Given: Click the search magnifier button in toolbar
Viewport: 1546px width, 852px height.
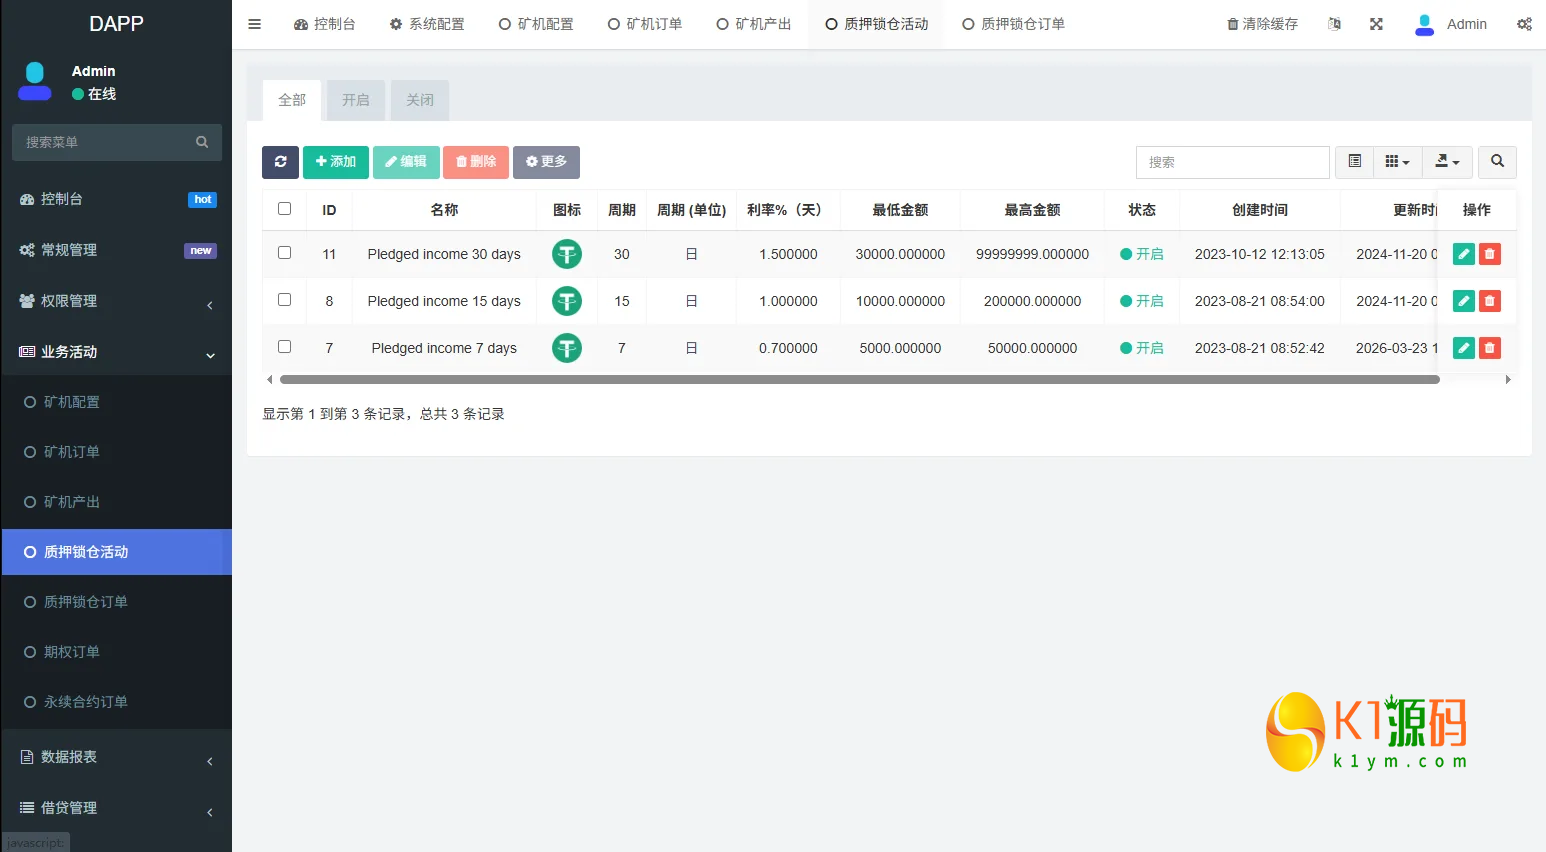Looking at the screenshot, I should (x=1497, y=162).
